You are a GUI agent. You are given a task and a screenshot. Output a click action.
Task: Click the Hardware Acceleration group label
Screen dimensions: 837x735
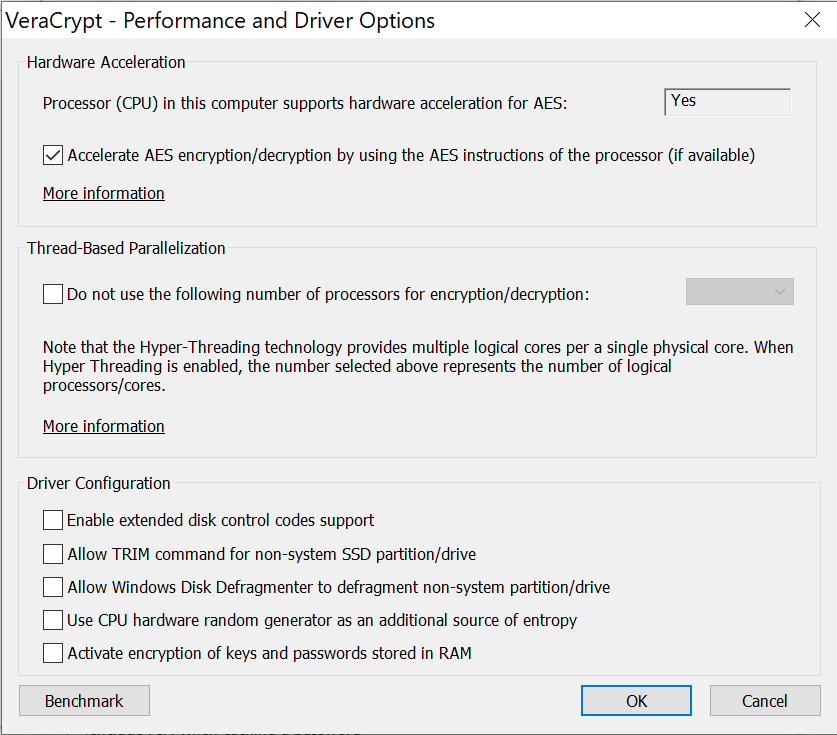[106, 62]
